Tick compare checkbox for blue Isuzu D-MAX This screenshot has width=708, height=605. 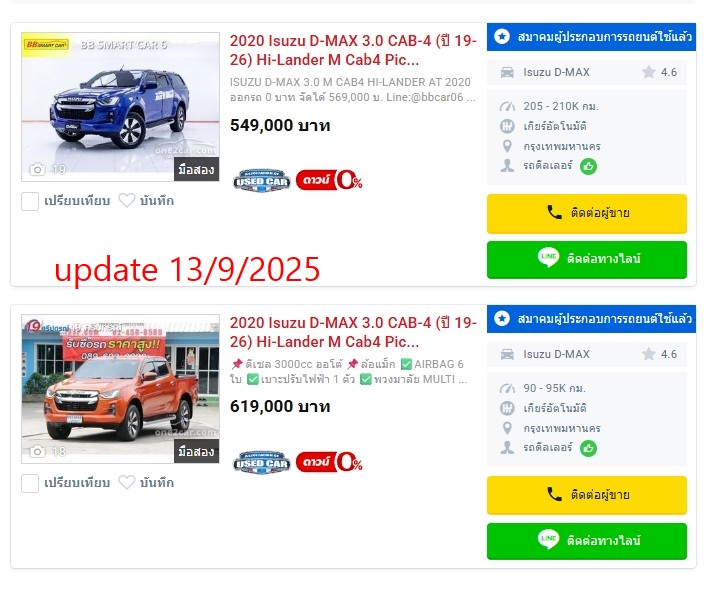click(30, 201)
